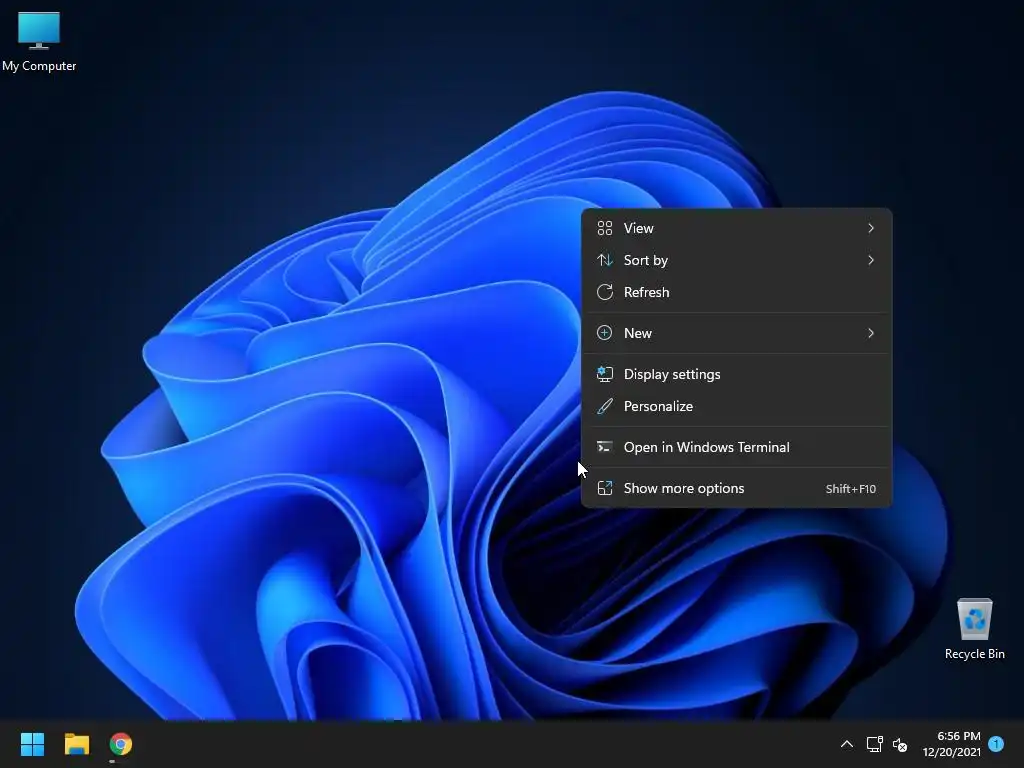Click the Shift+F10 shortcut text
The height and width of the screenshot is (768, 1024).
click(x=850, y=489)
